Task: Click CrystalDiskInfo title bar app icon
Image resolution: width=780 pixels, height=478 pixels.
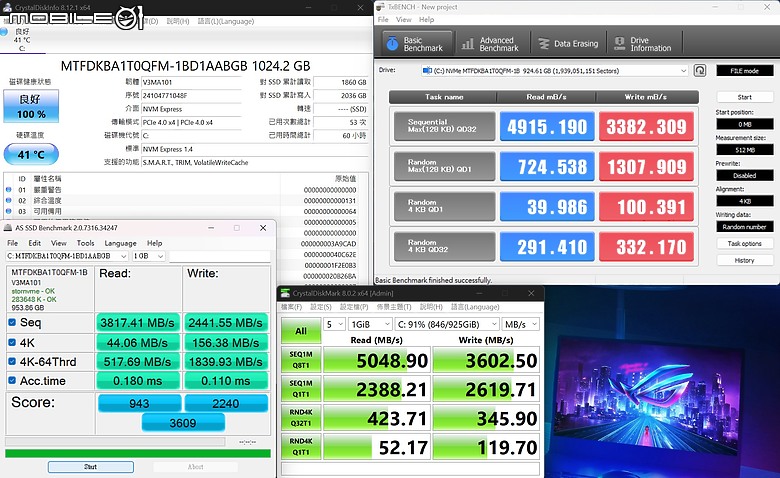Action: pyautogui.click(x=7, y=7)
